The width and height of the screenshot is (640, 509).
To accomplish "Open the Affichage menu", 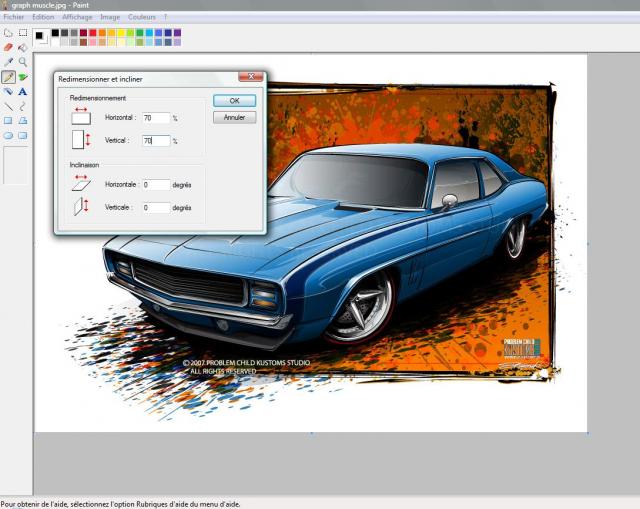I will click(x=77, y=17).
